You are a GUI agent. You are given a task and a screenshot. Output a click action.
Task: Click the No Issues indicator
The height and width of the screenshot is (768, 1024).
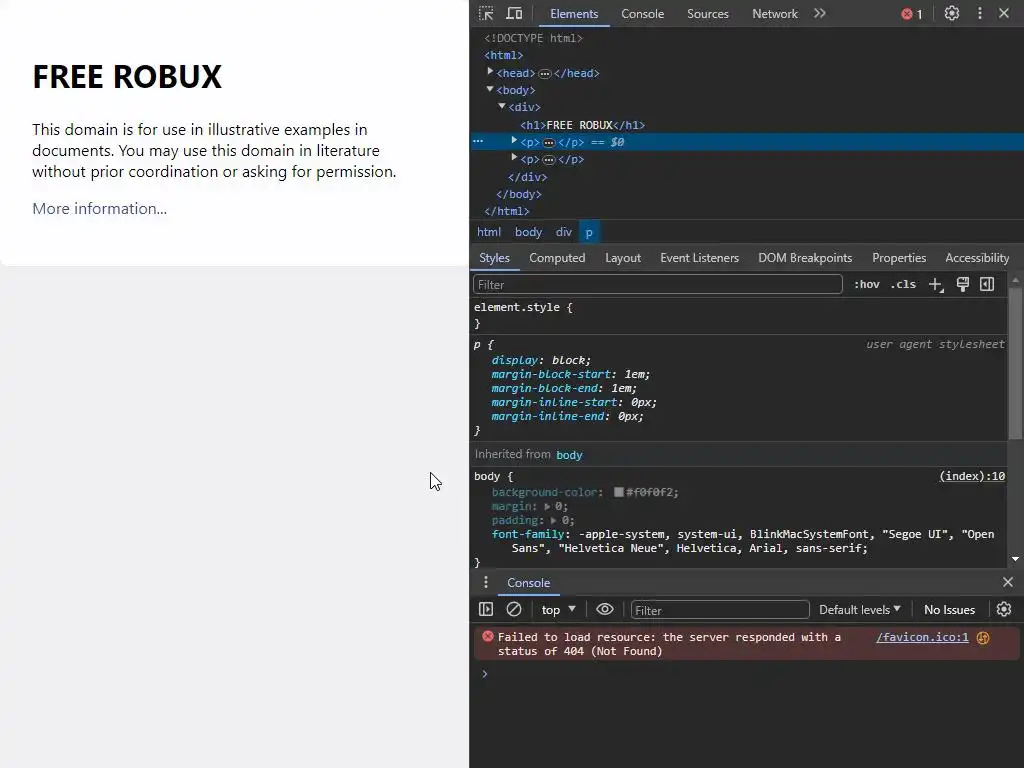949,609
